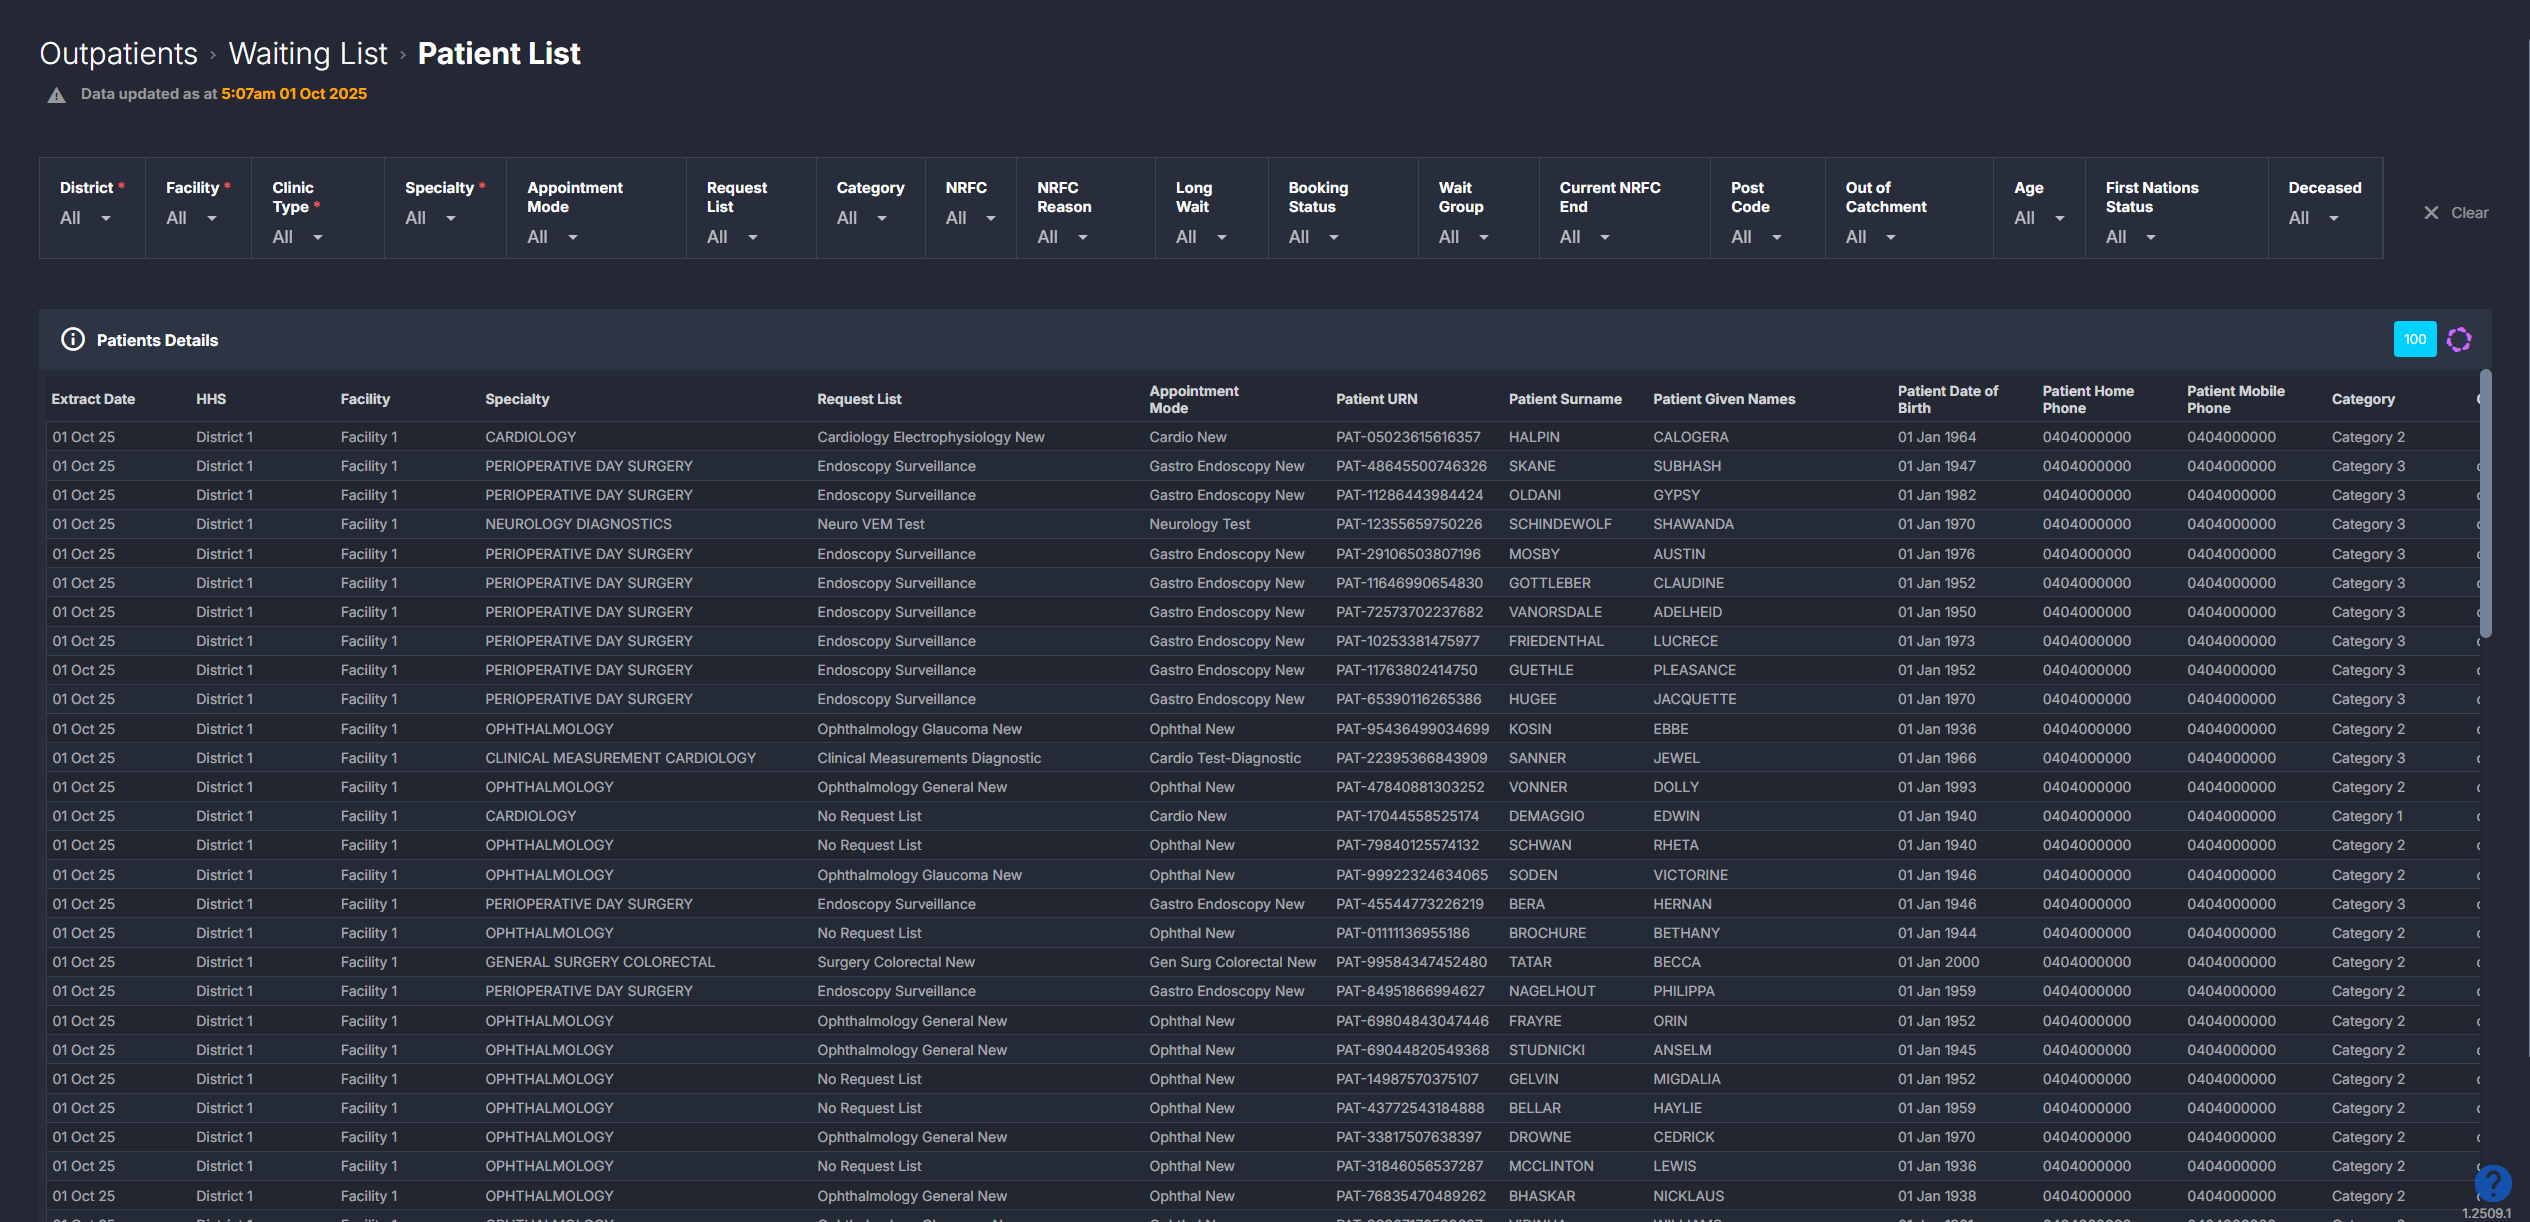Click the breadcrumb chevron after Outpatients
2530x1222 pixels.
point(213,55)
